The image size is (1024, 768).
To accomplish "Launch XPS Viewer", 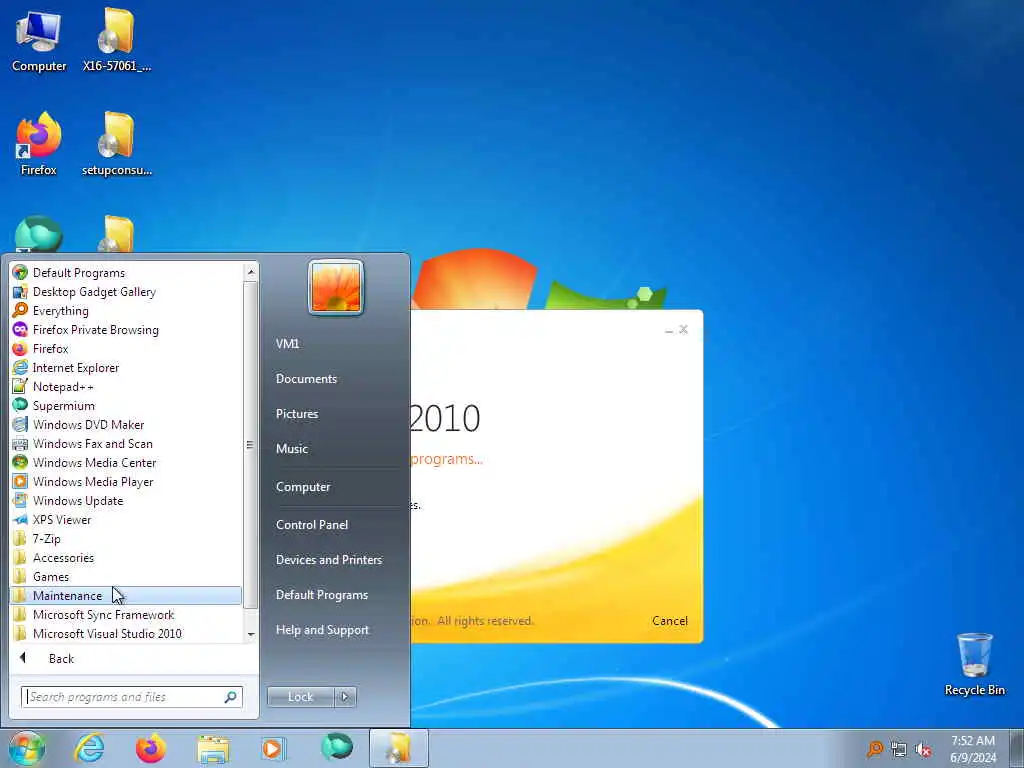I will 126,519.
